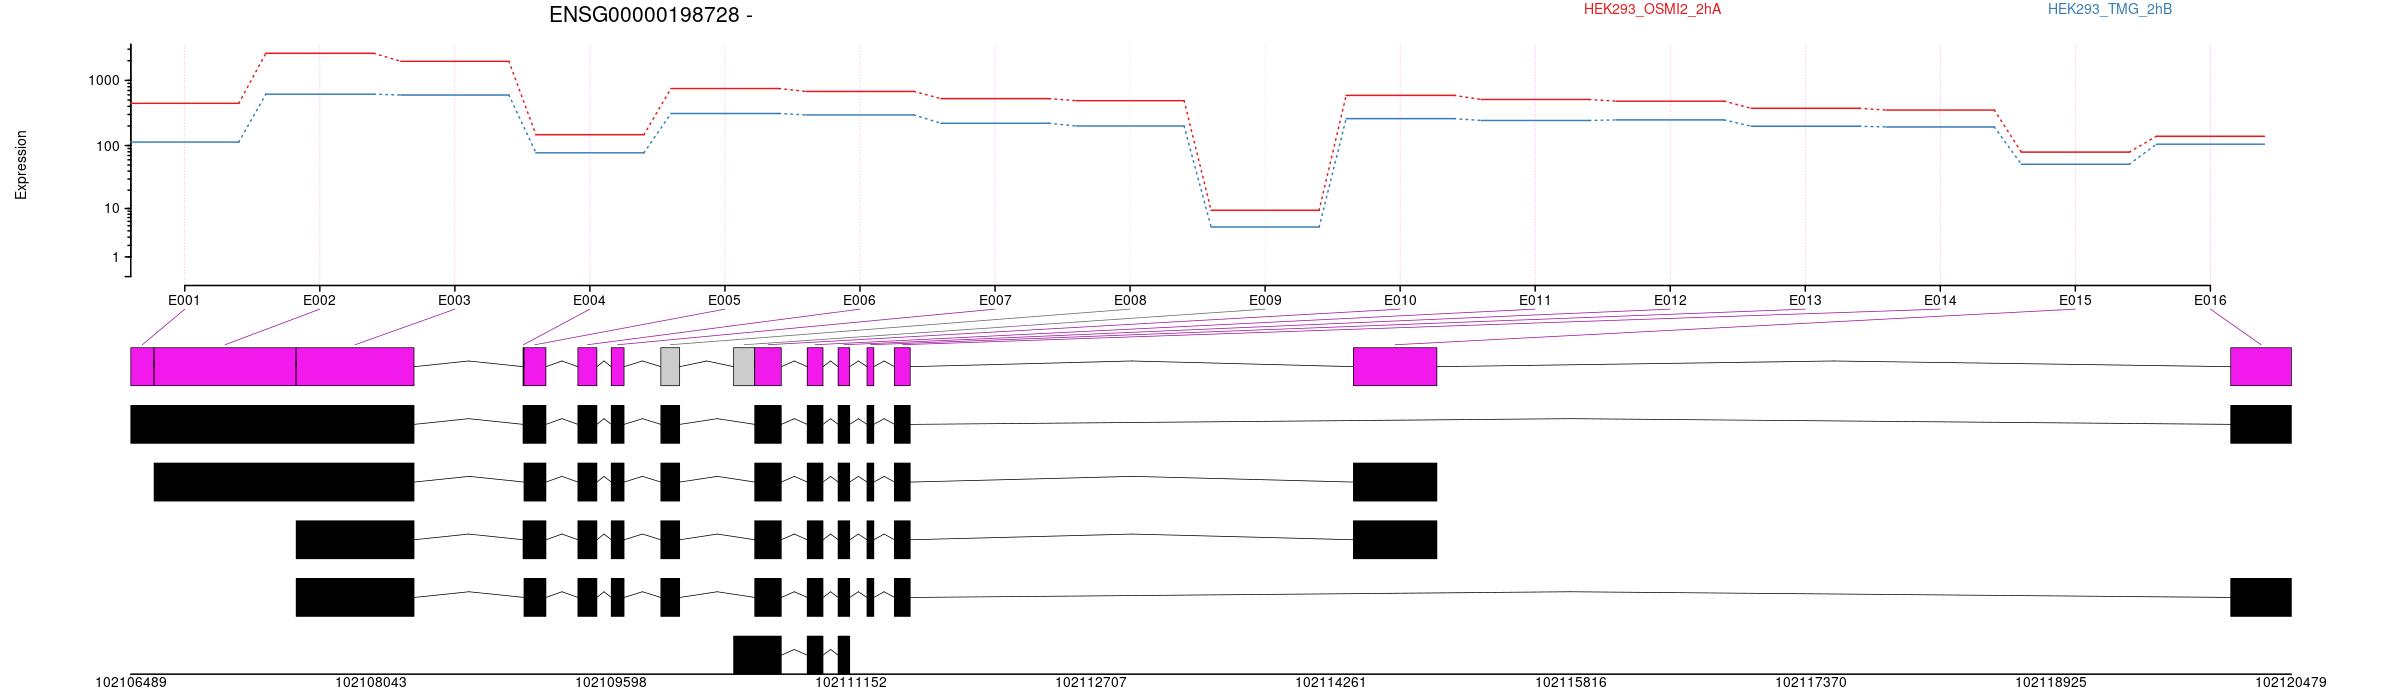Viewport: 2400px width, 700px height.
Task: Click the red expression line above E009
Action: pyautogui.click(x=1265, y=210)
